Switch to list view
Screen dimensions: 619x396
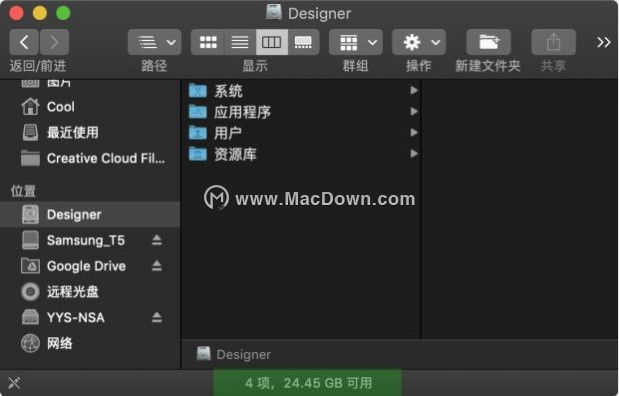[x=240, y=42]
